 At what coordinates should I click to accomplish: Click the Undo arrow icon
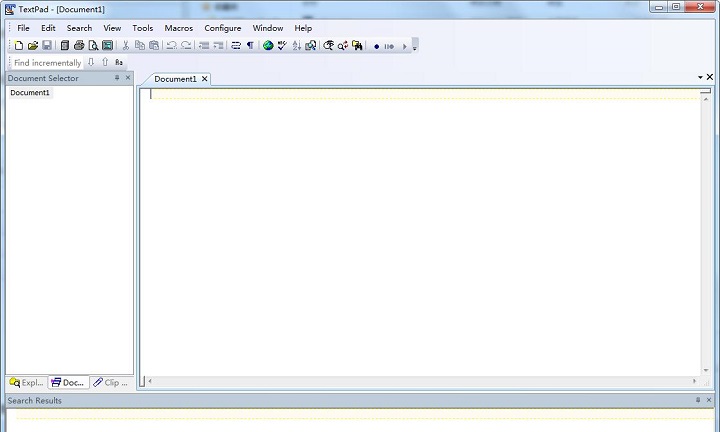172,45
